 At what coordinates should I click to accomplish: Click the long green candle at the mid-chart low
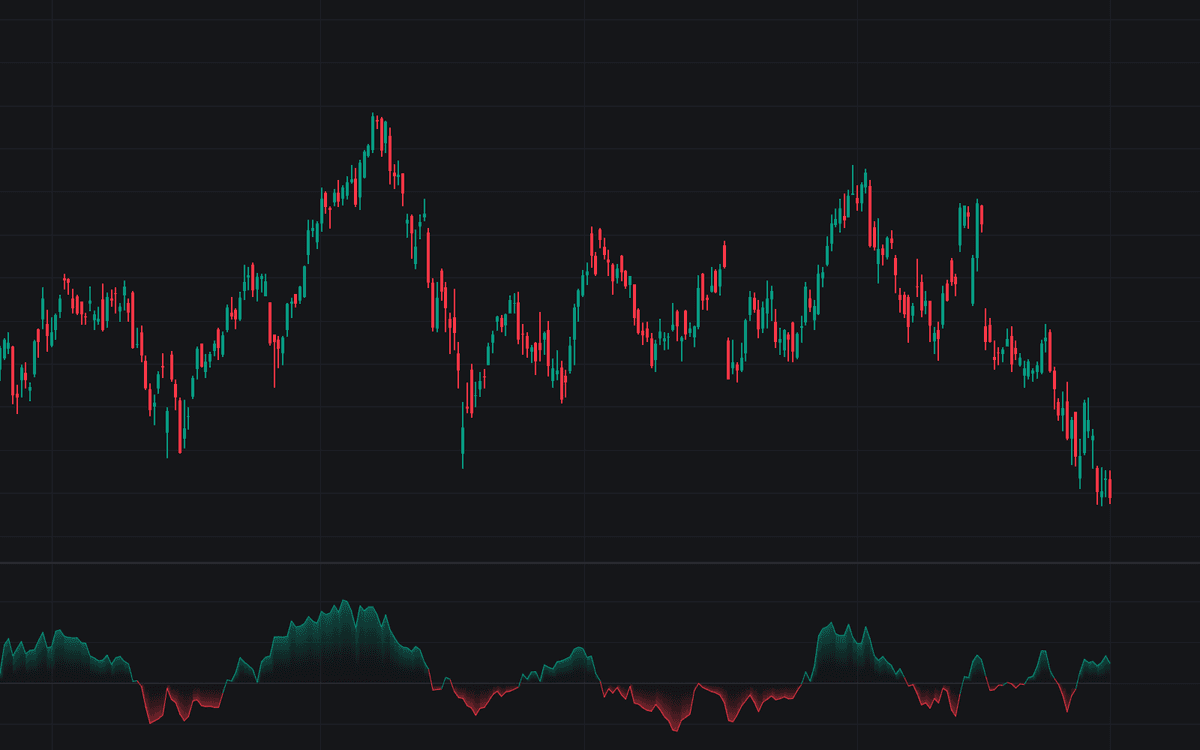(x=463, y=435)
